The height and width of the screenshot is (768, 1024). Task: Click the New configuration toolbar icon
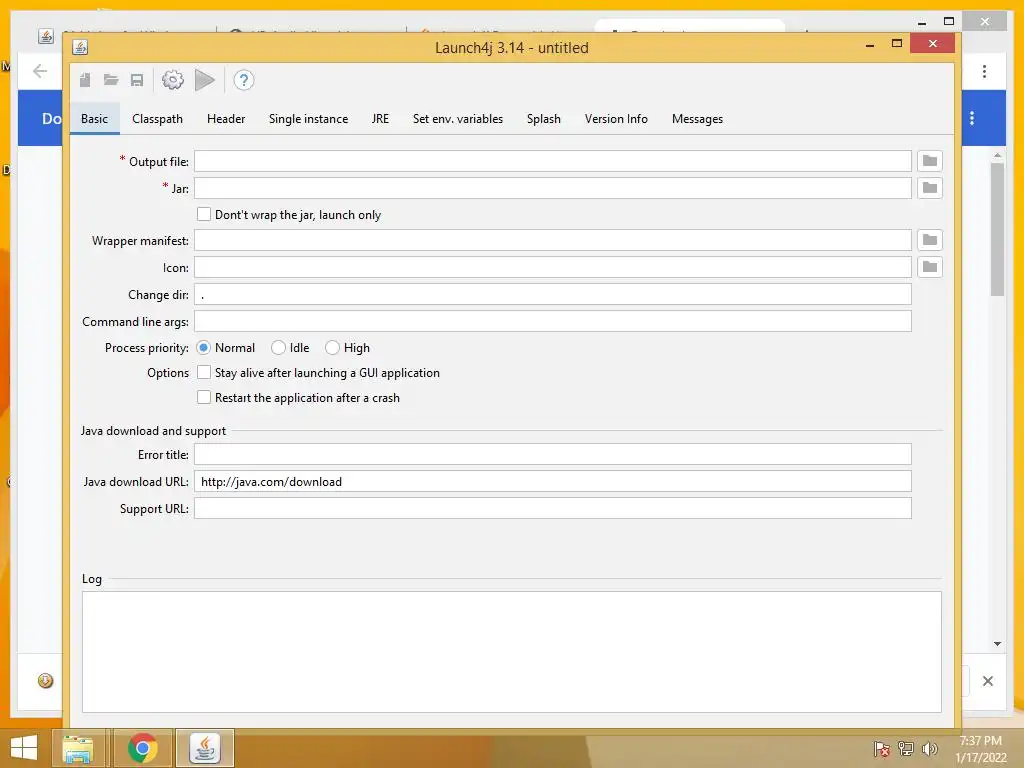point(85,80)
